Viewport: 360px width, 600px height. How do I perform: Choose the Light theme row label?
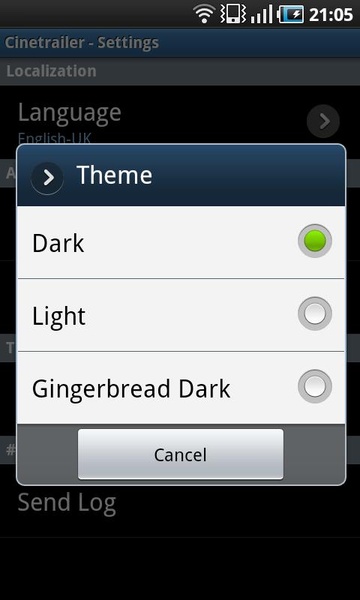(59, 317)
